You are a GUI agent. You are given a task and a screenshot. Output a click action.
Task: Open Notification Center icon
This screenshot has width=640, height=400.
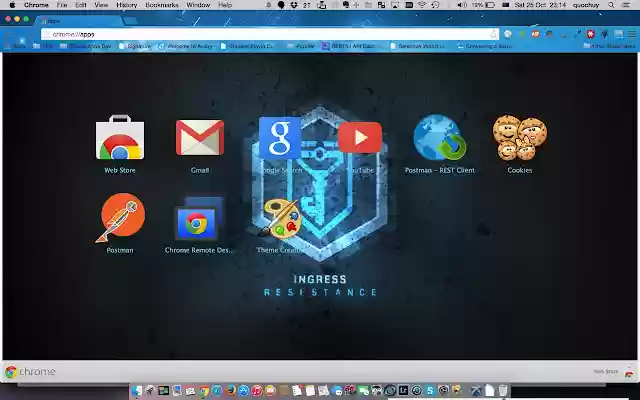(627, 5)
